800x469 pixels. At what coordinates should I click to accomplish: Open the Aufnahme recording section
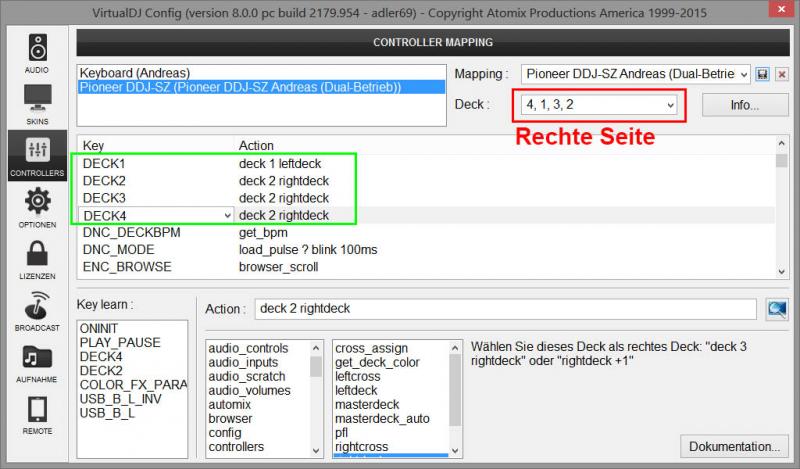coord(37,363)
